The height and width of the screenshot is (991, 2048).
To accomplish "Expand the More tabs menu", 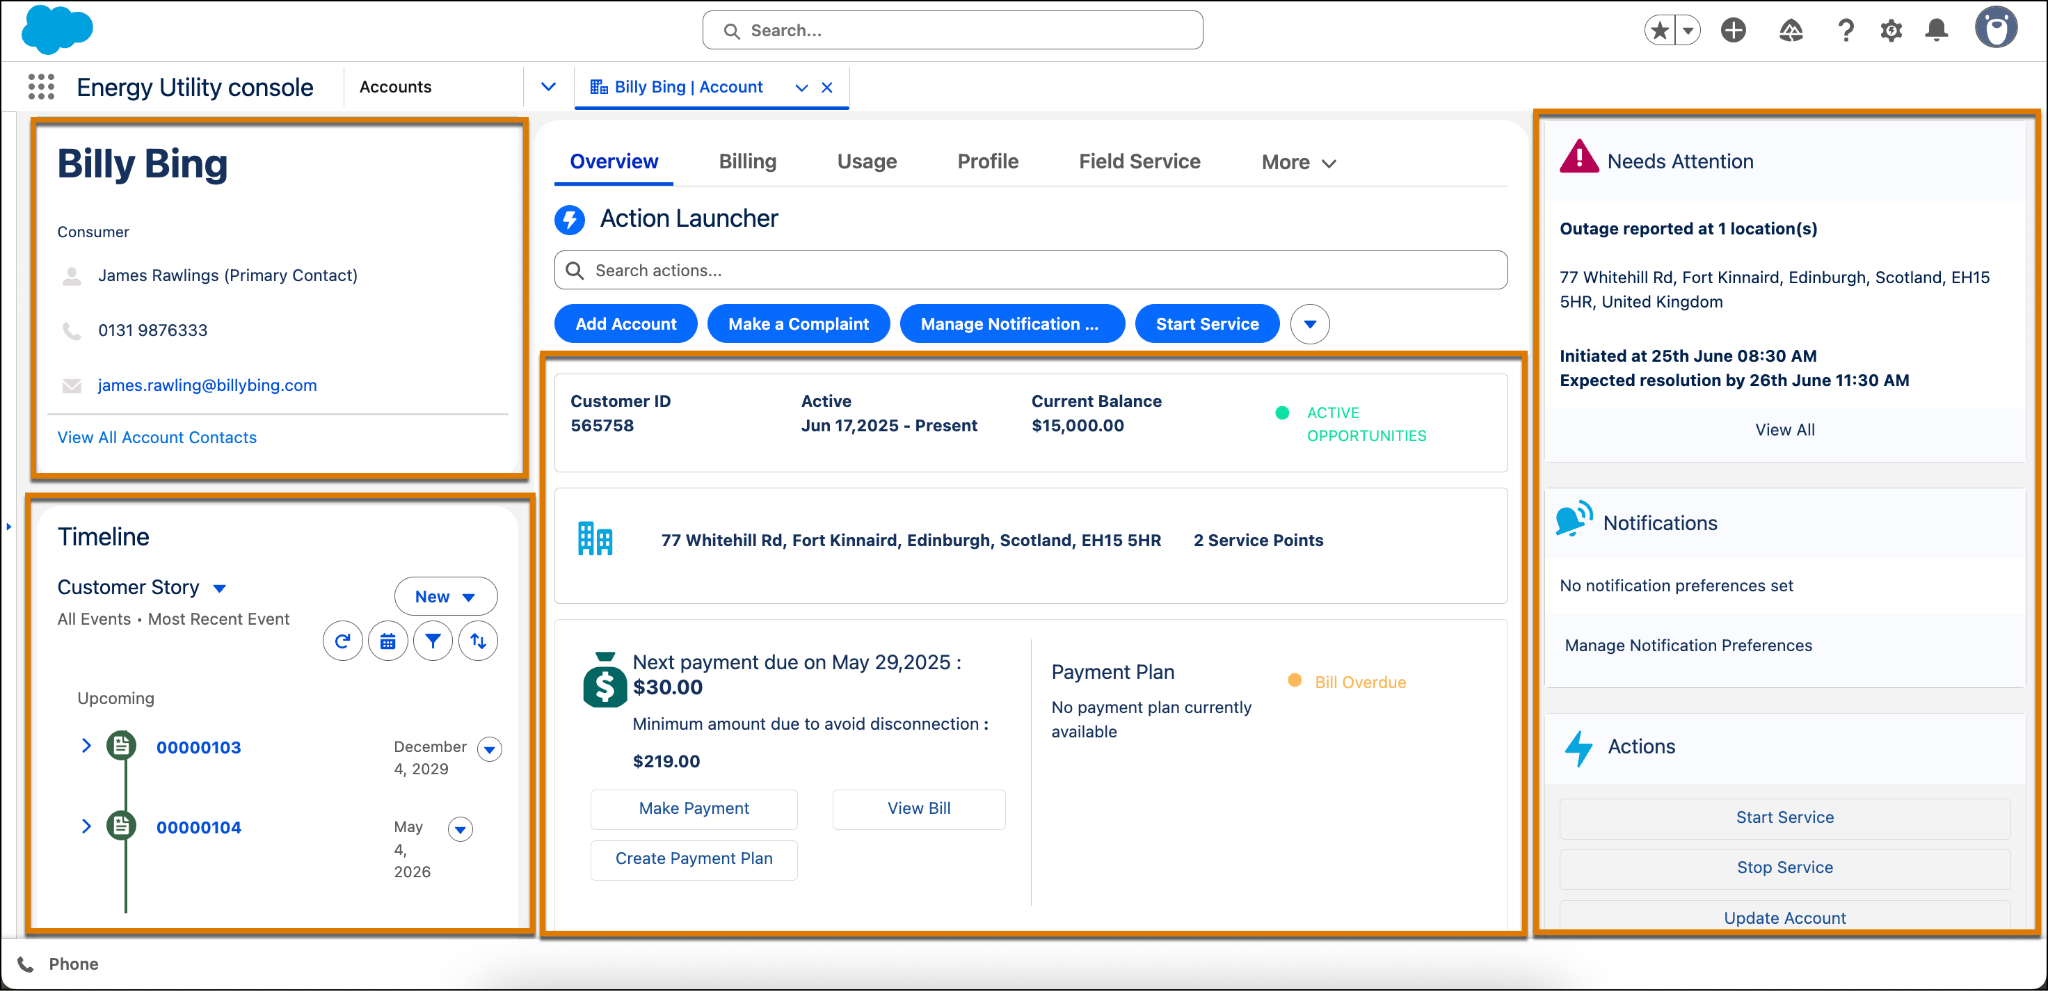I will click(x=1299, y=162).
